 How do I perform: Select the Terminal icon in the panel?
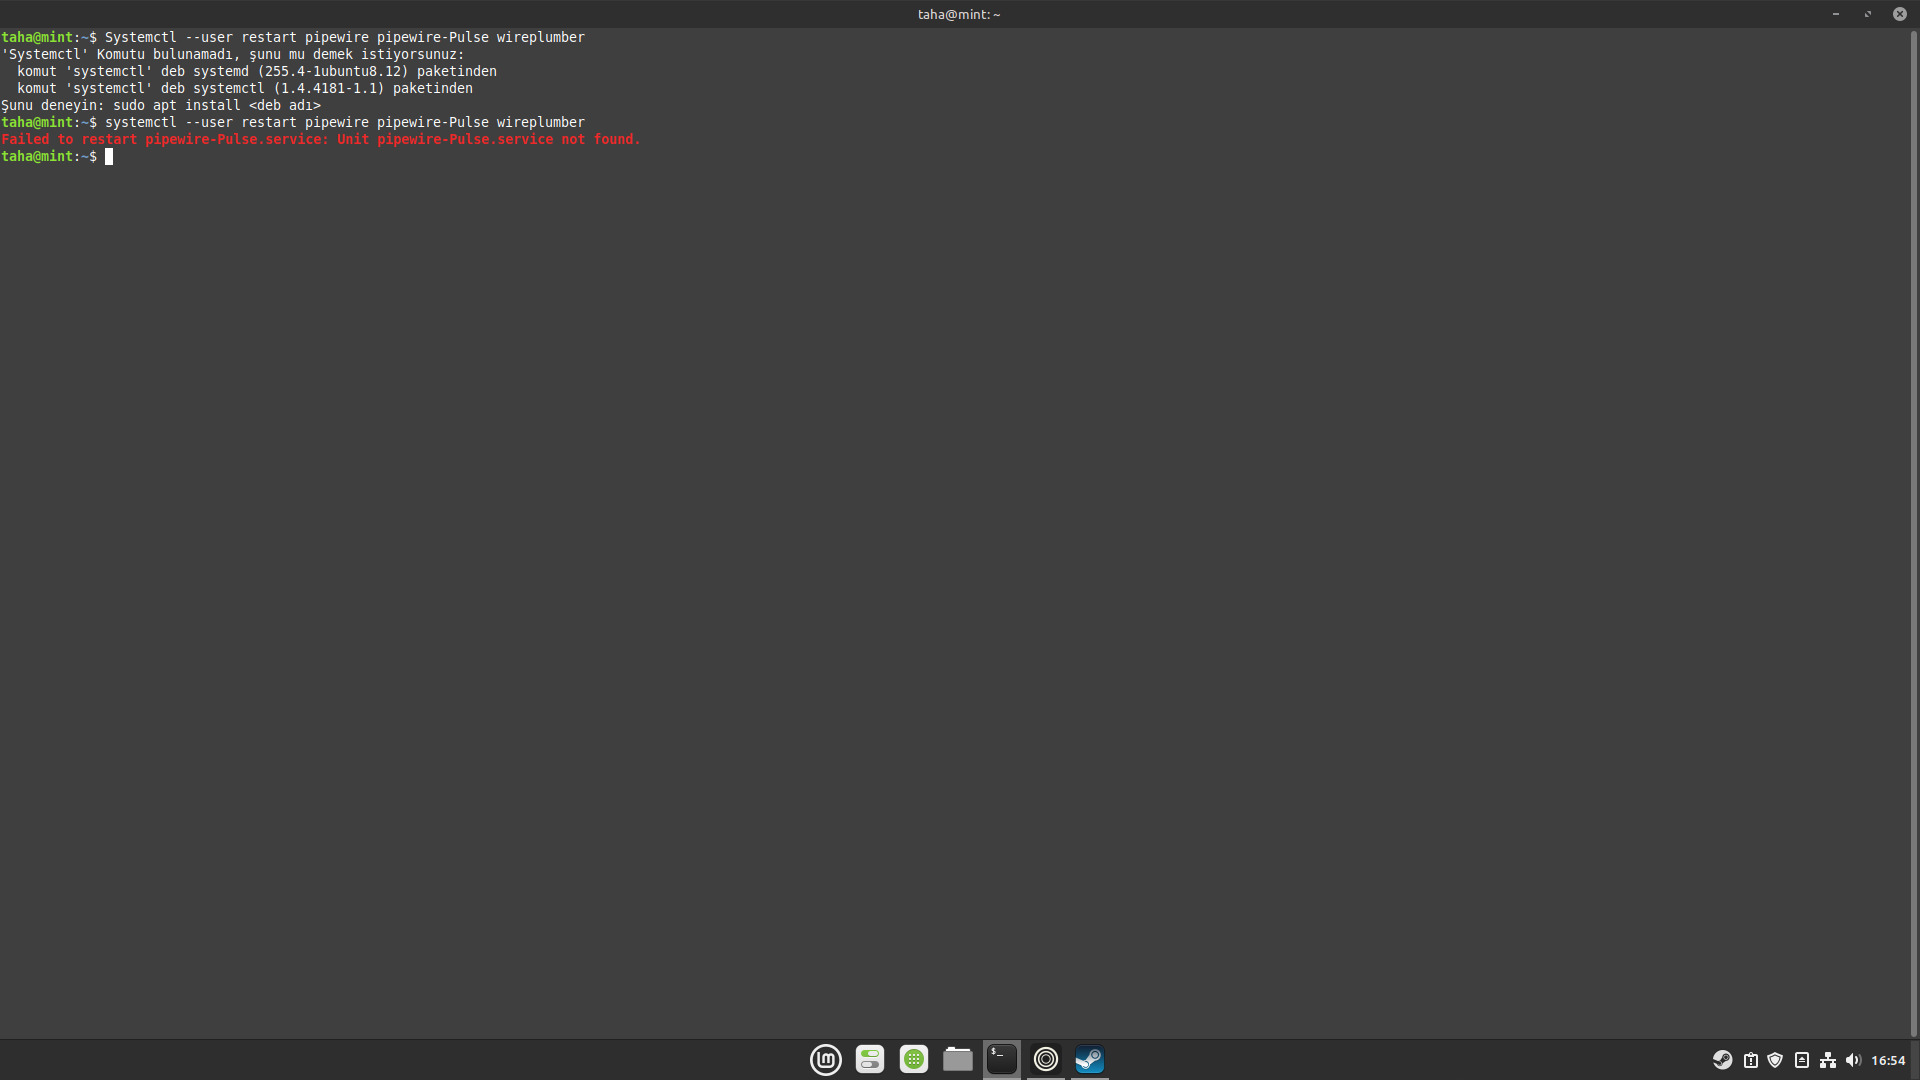tap(1002, 1059)
